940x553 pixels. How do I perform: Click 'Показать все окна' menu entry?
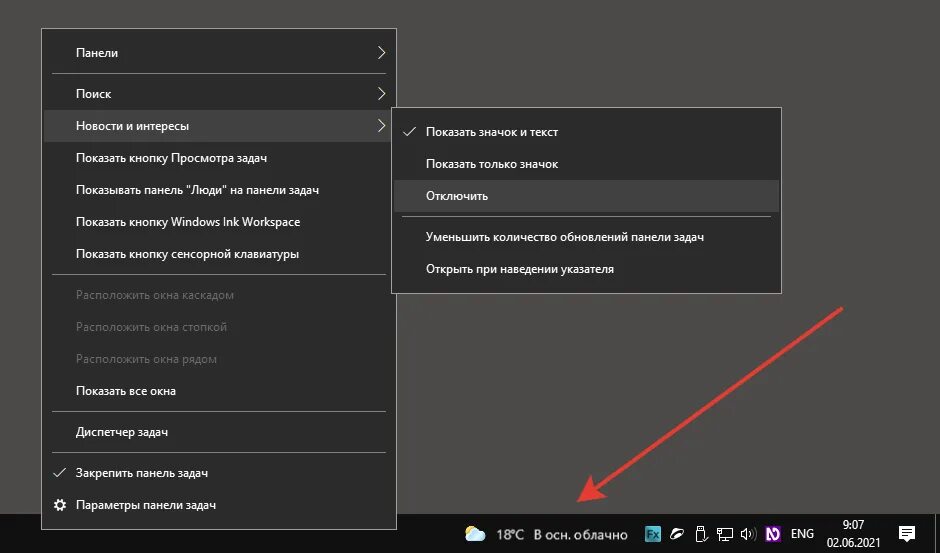(219, 391)
